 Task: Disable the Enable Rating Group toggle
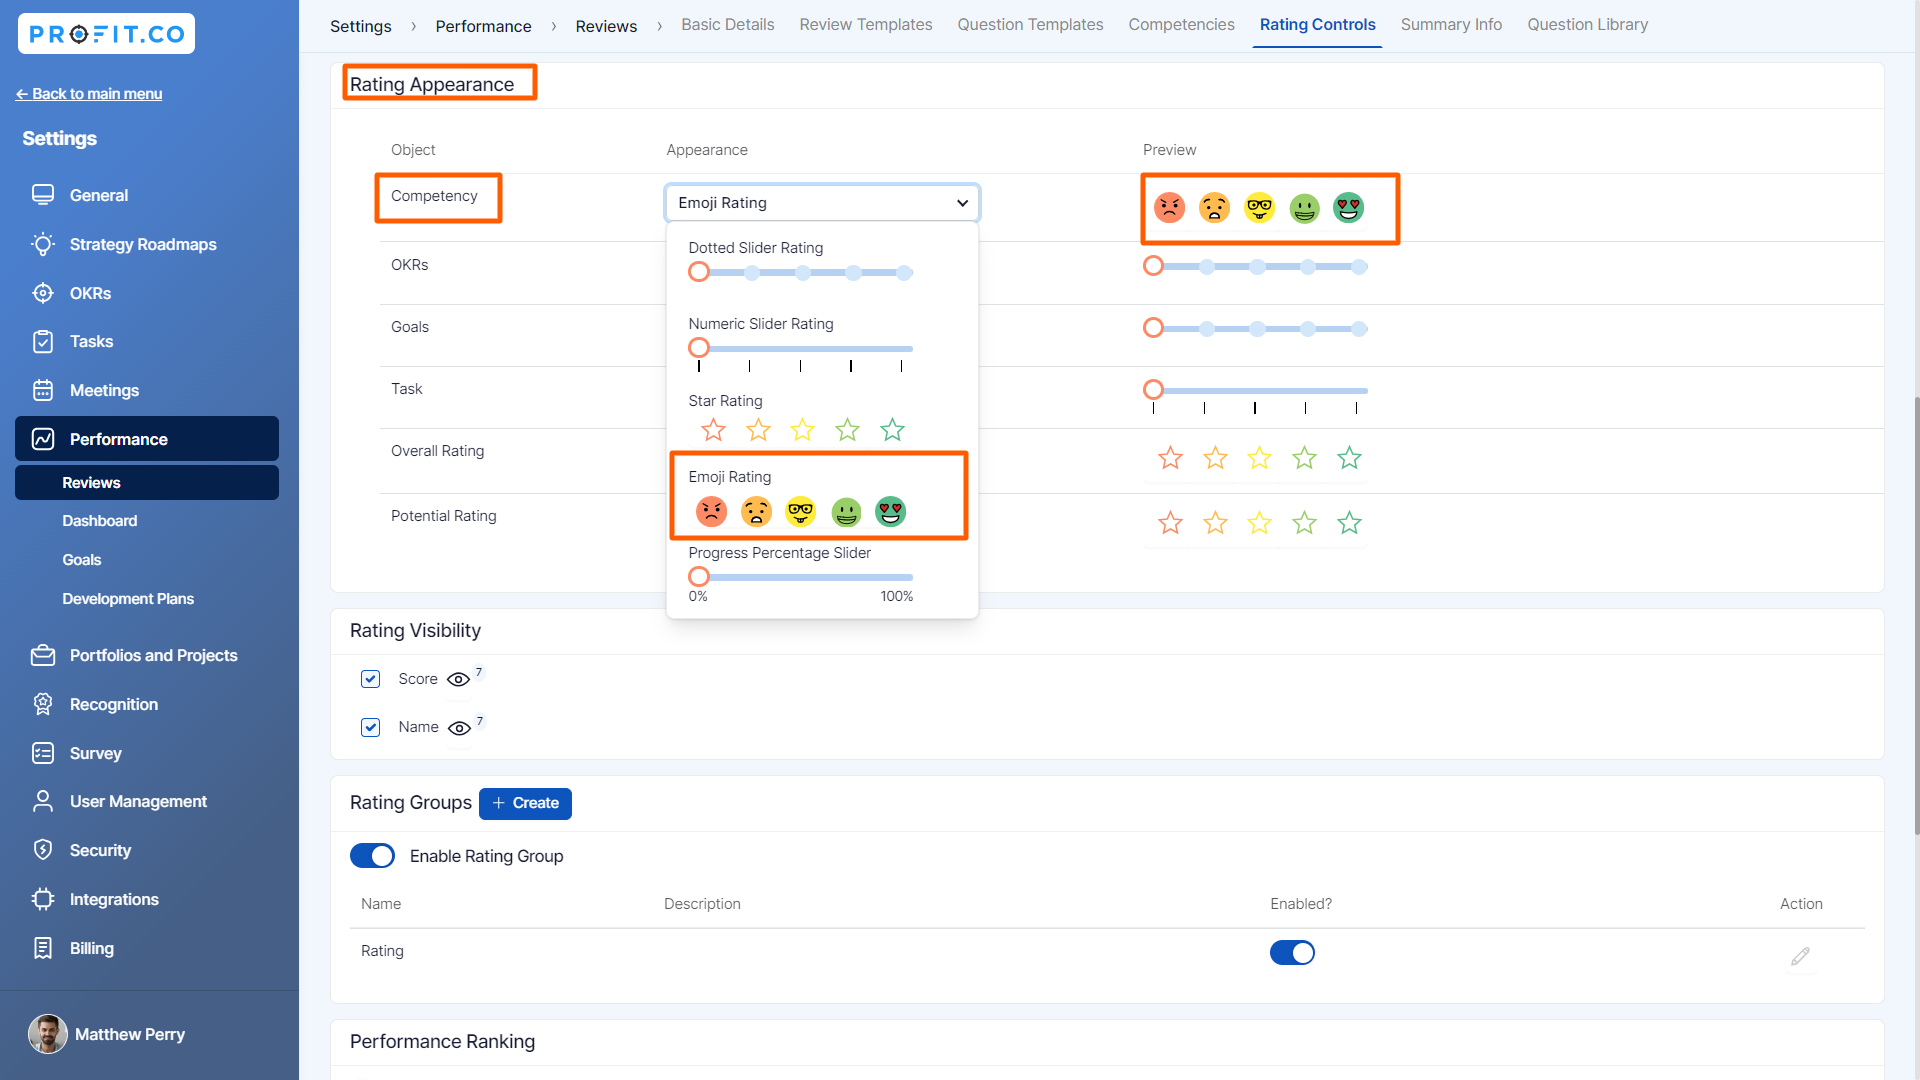pos(372,856)
